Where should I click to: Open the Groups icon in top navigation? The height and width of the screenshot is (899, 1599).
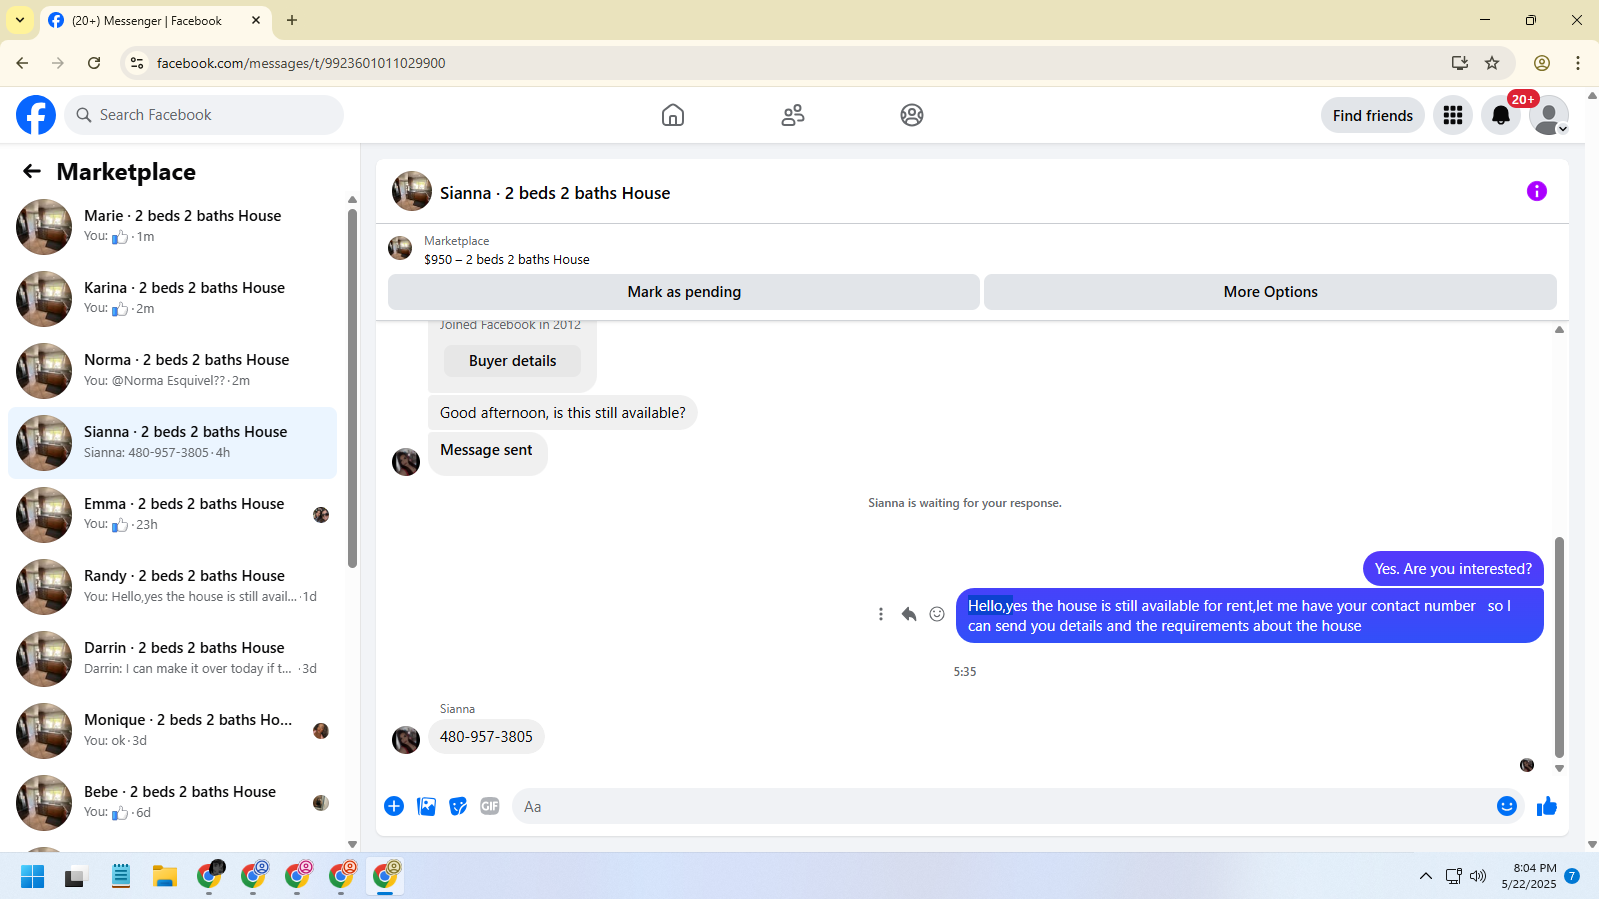(x=912, y=115)
